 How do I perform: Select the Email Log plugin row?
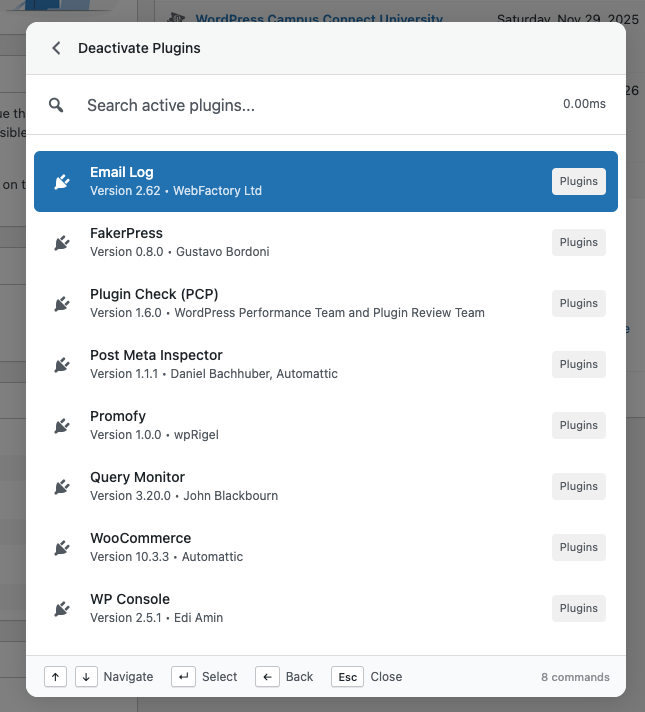[x=300, y=181]
